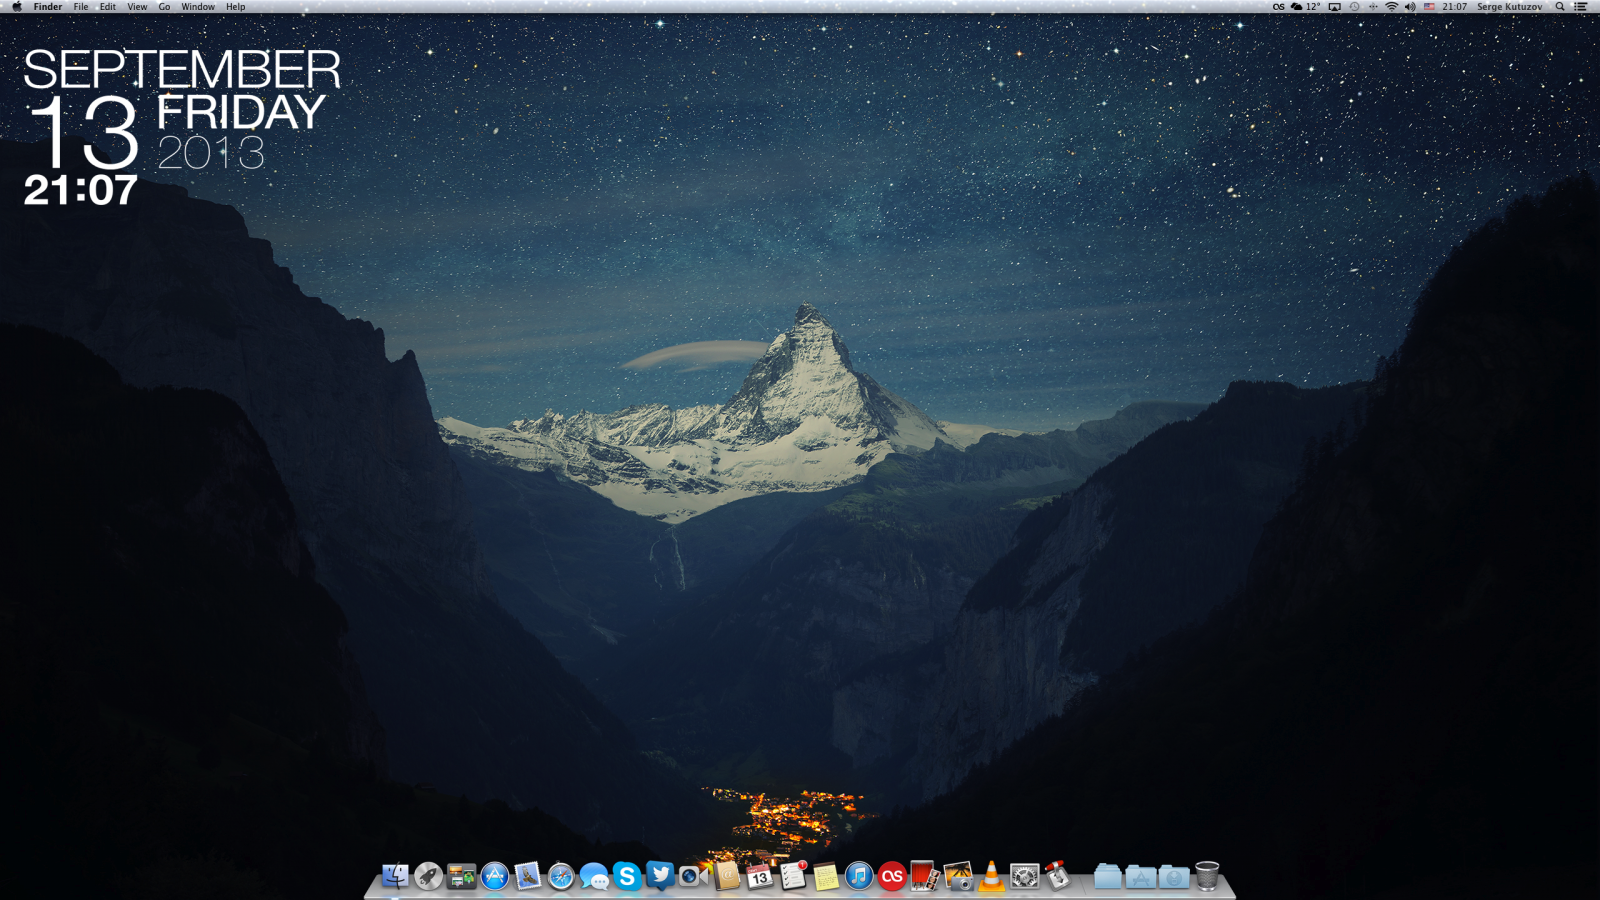Show Notification Center from menu bar

(x=1581, y=7)
